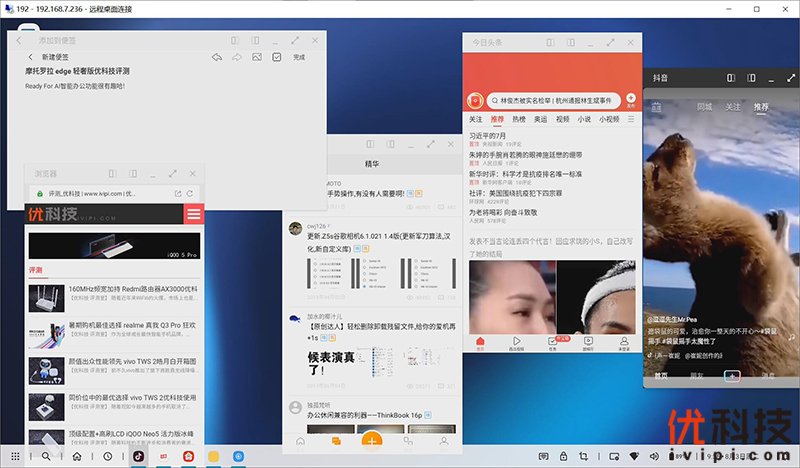Open the taskbar search magnifier
The image size is (800, 468).
click(x=46, y=456)
